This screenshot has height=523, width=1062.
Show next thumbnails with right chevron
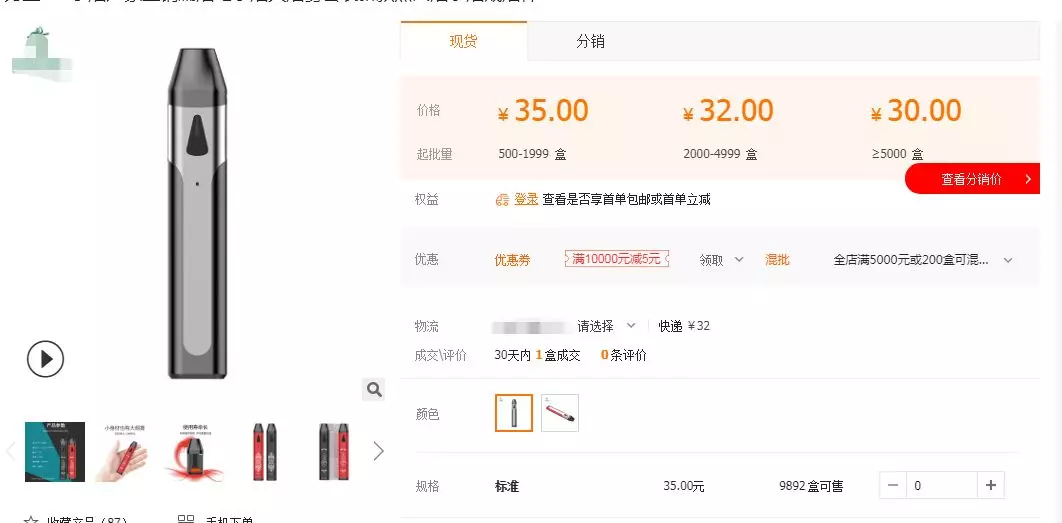point(379,451)
